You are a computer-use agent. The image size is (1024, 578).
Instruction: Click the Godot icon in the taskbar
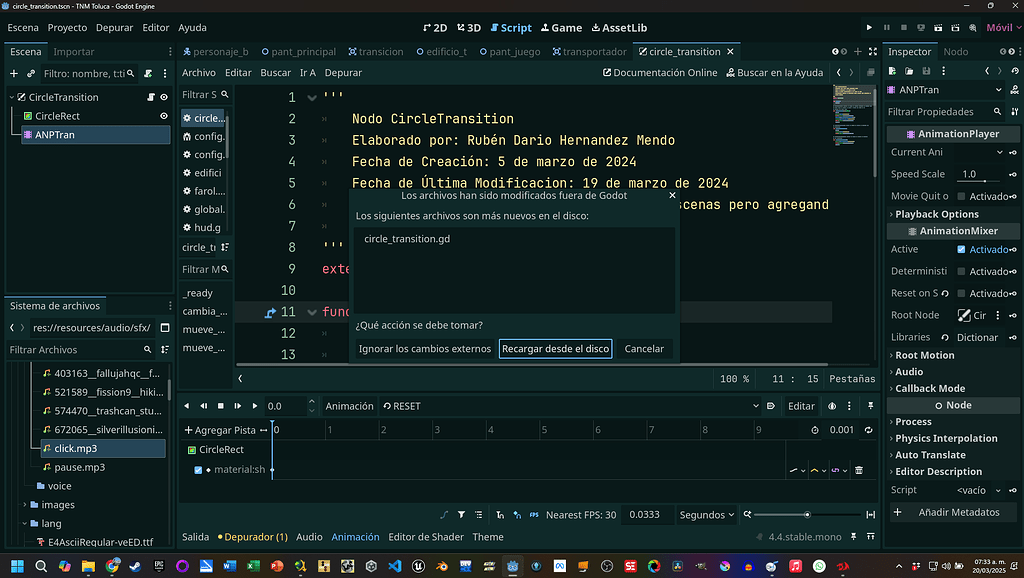pos(512,565)
